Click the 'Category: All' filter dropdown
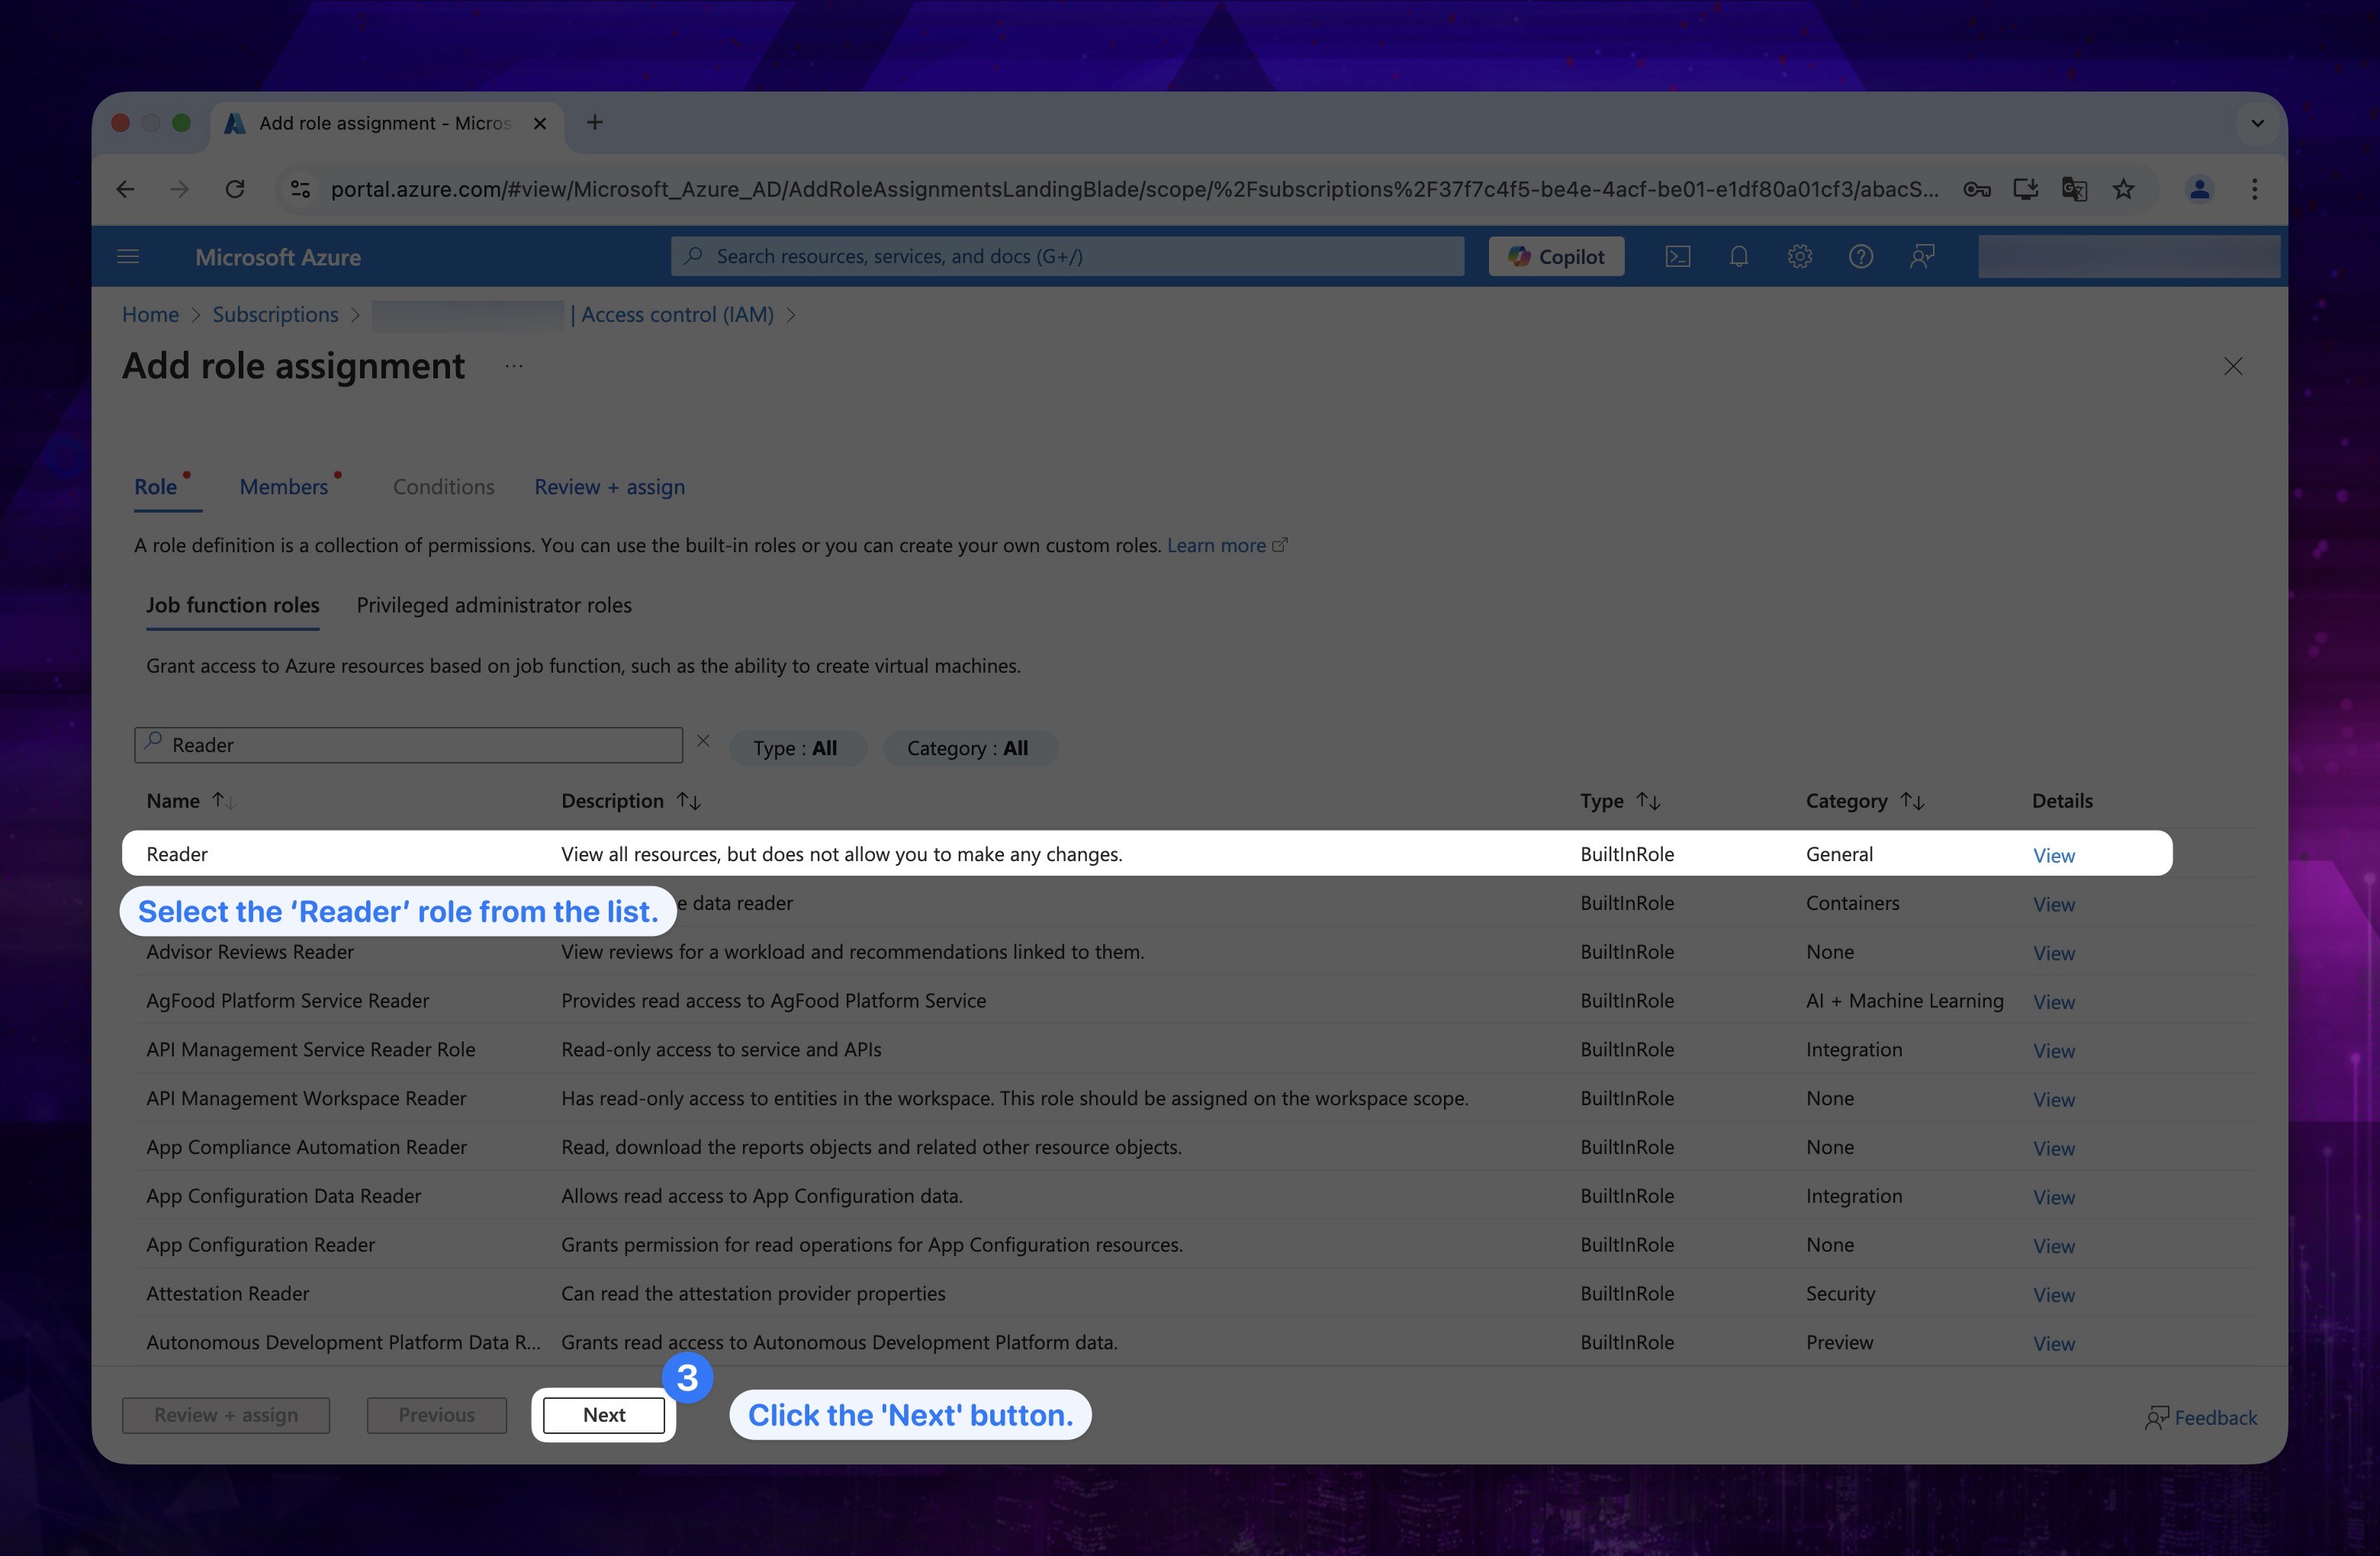2380x1556 pixels. click(969, 747)
